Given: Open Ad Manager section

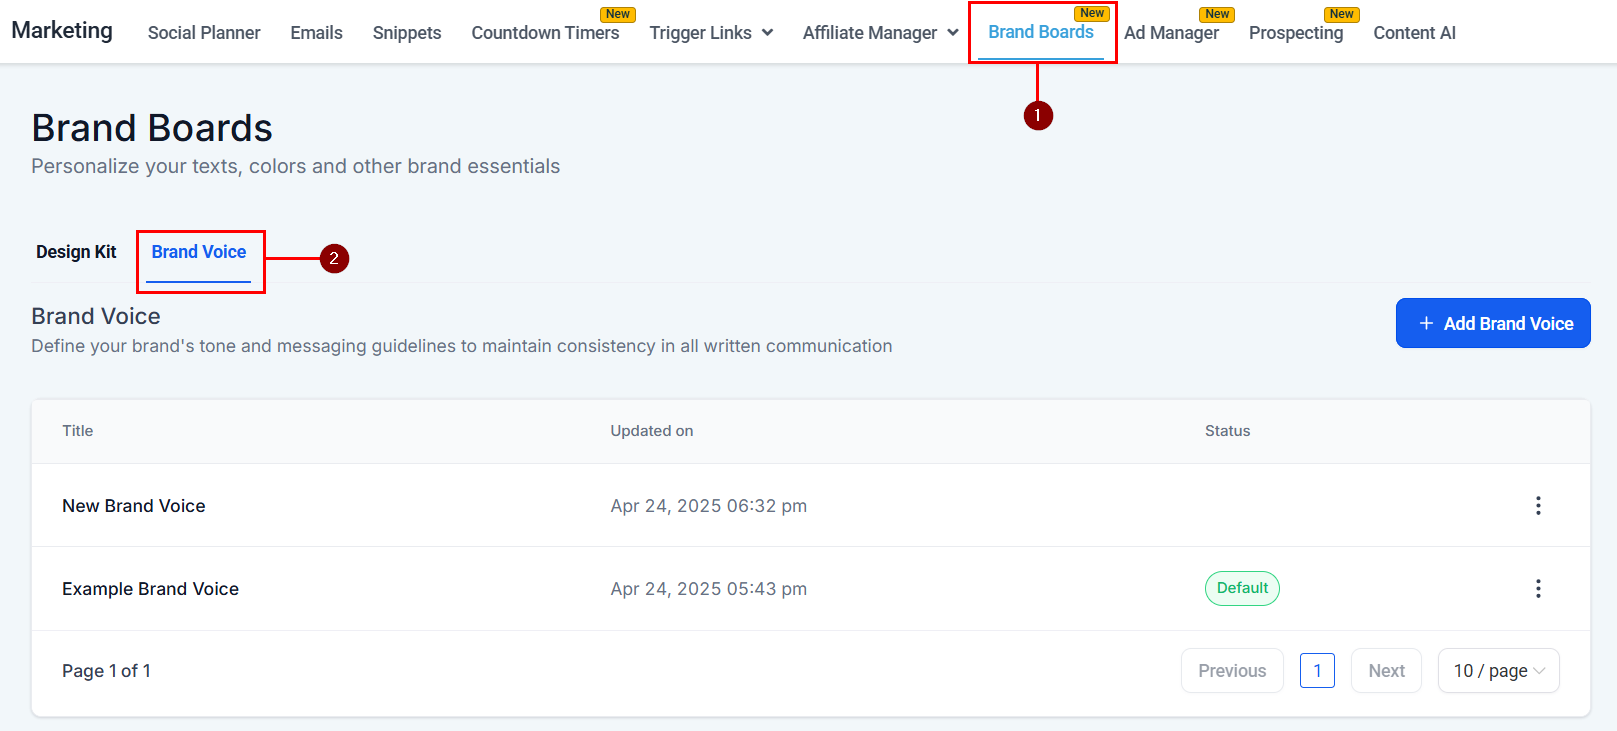Looking at the screenshot, I should (1171, 33).
